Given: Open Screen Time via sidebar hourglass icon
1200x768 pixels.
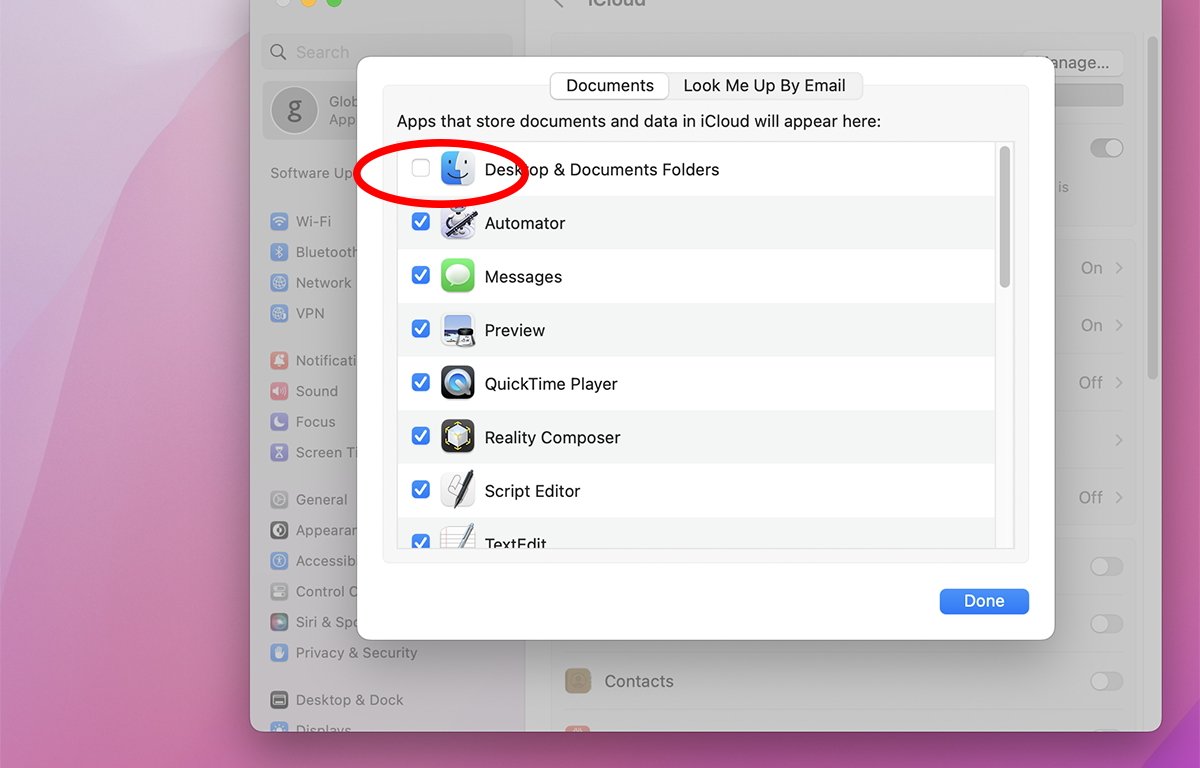Looking at the screenshot, I should coord(279,452).
